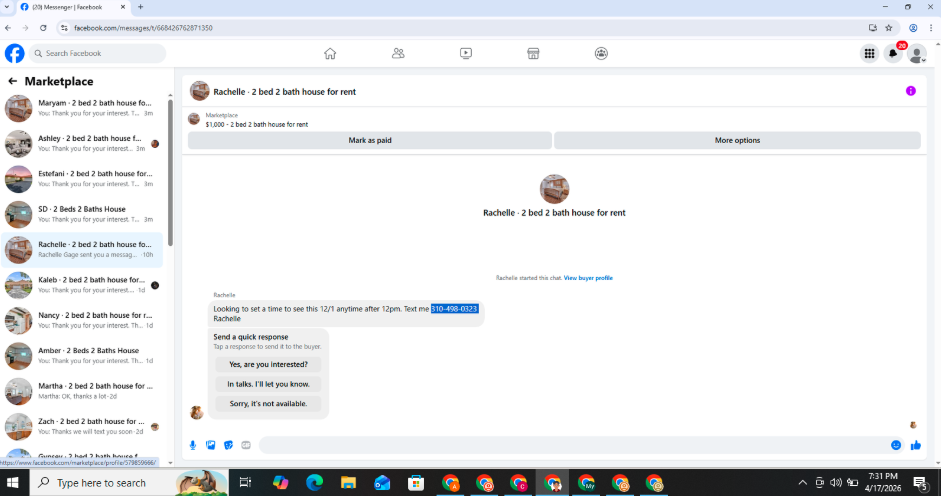The image size is (941, 496).
Task: Bookmark this page with the star
Action: click(889, 28)
